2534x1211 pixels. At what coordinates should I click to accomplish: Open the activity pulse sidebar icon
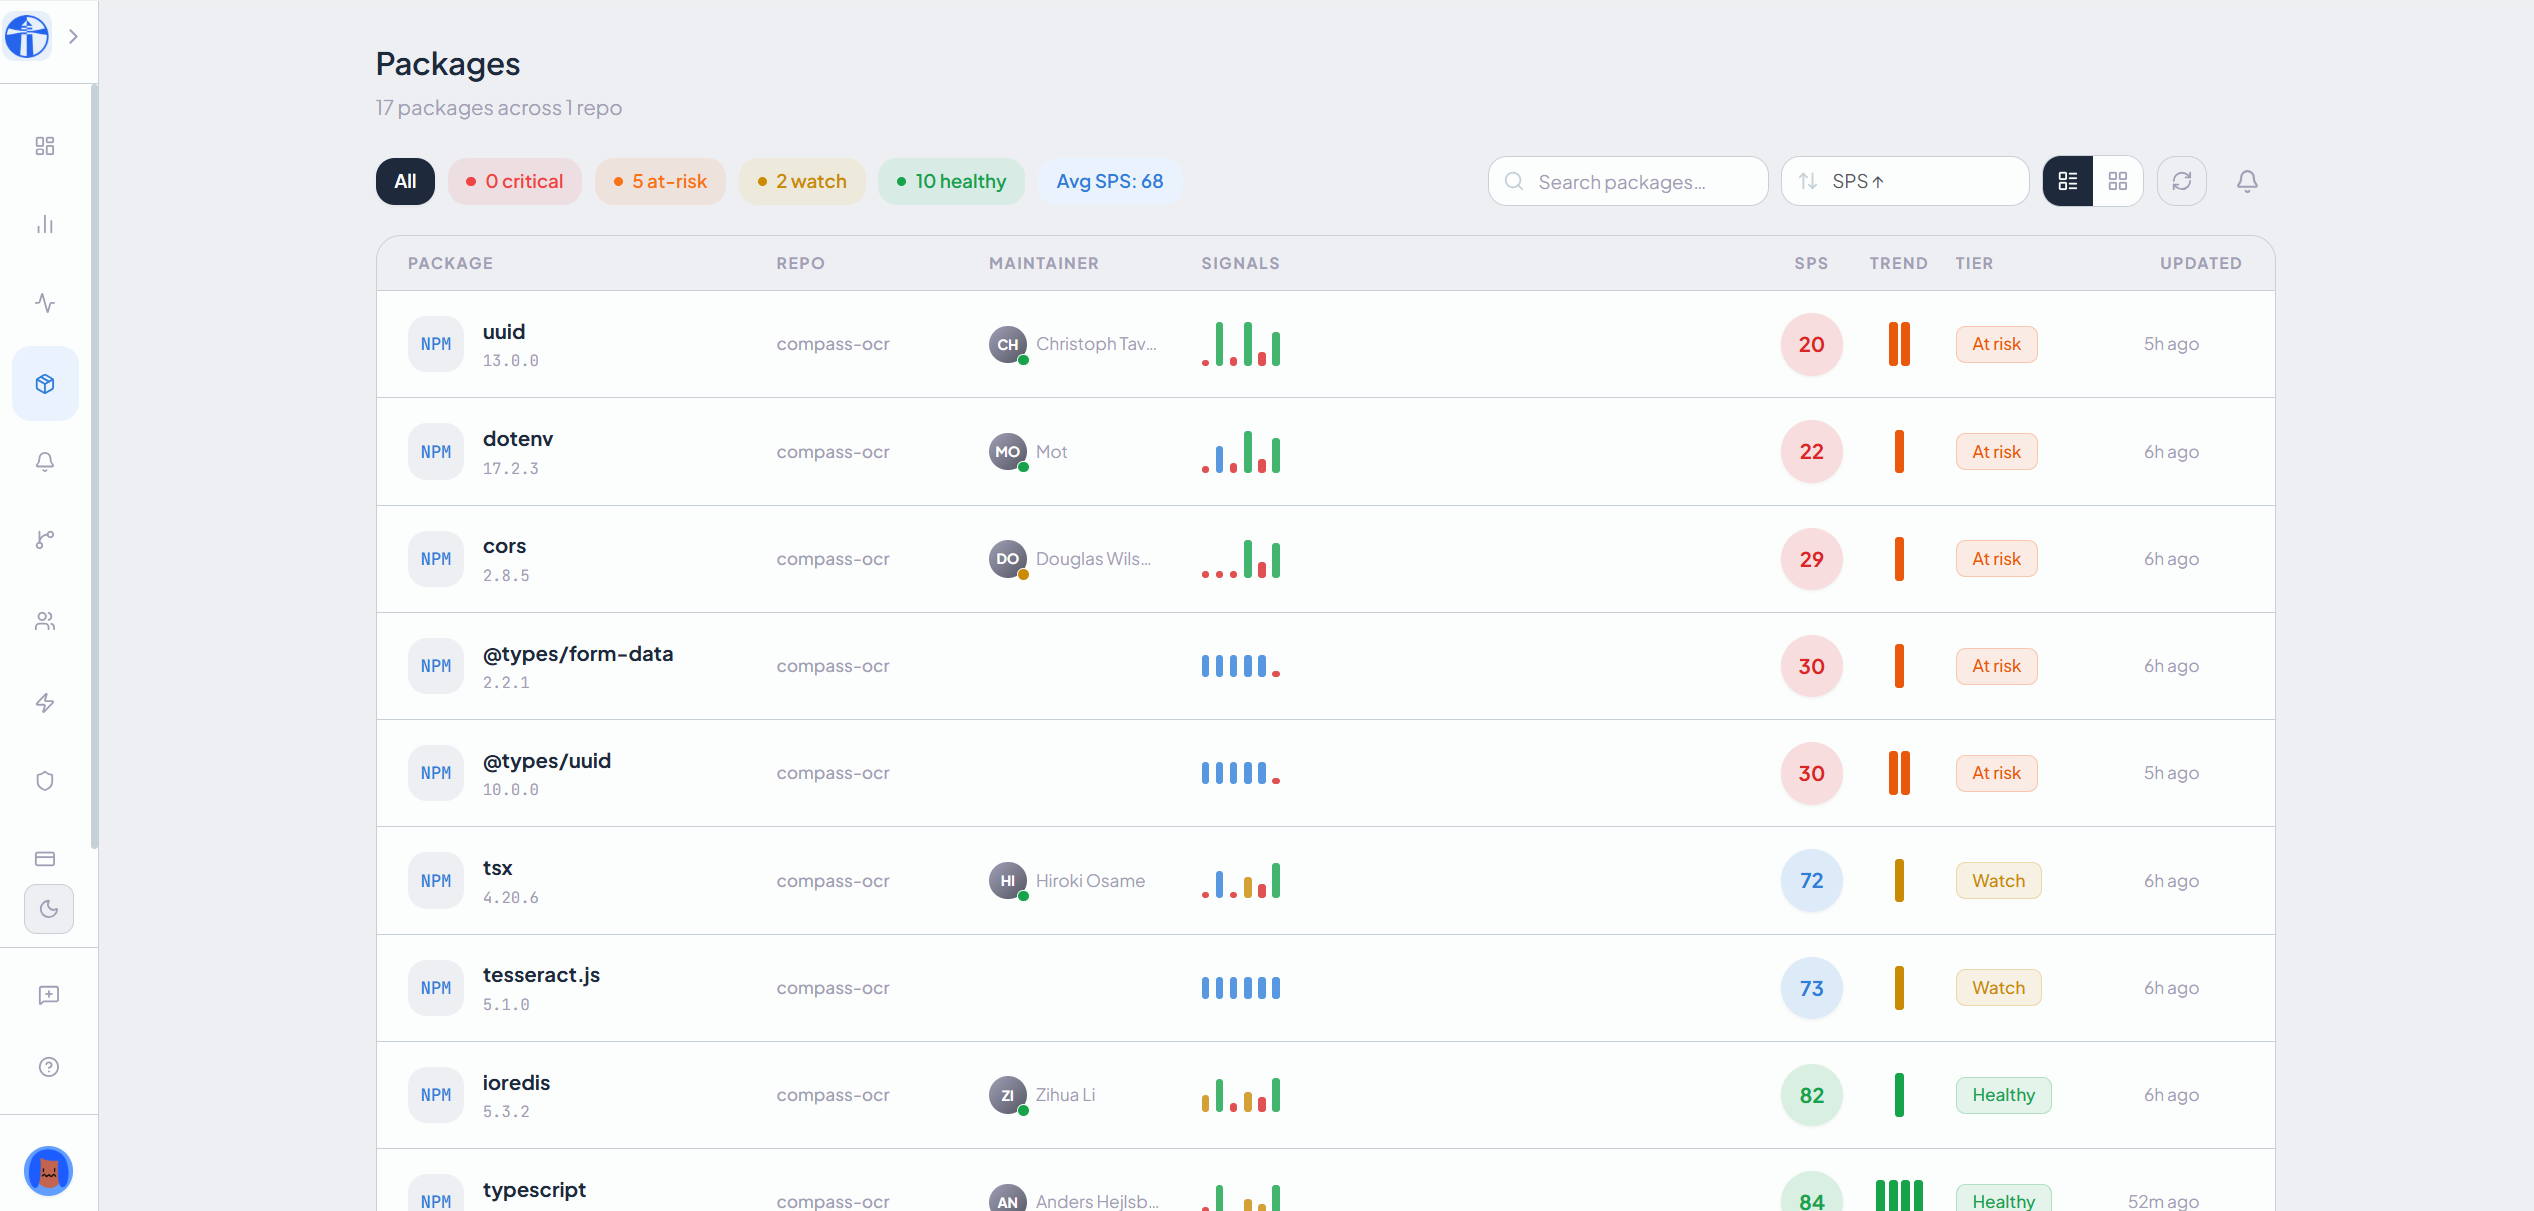(x=45, y=303)
